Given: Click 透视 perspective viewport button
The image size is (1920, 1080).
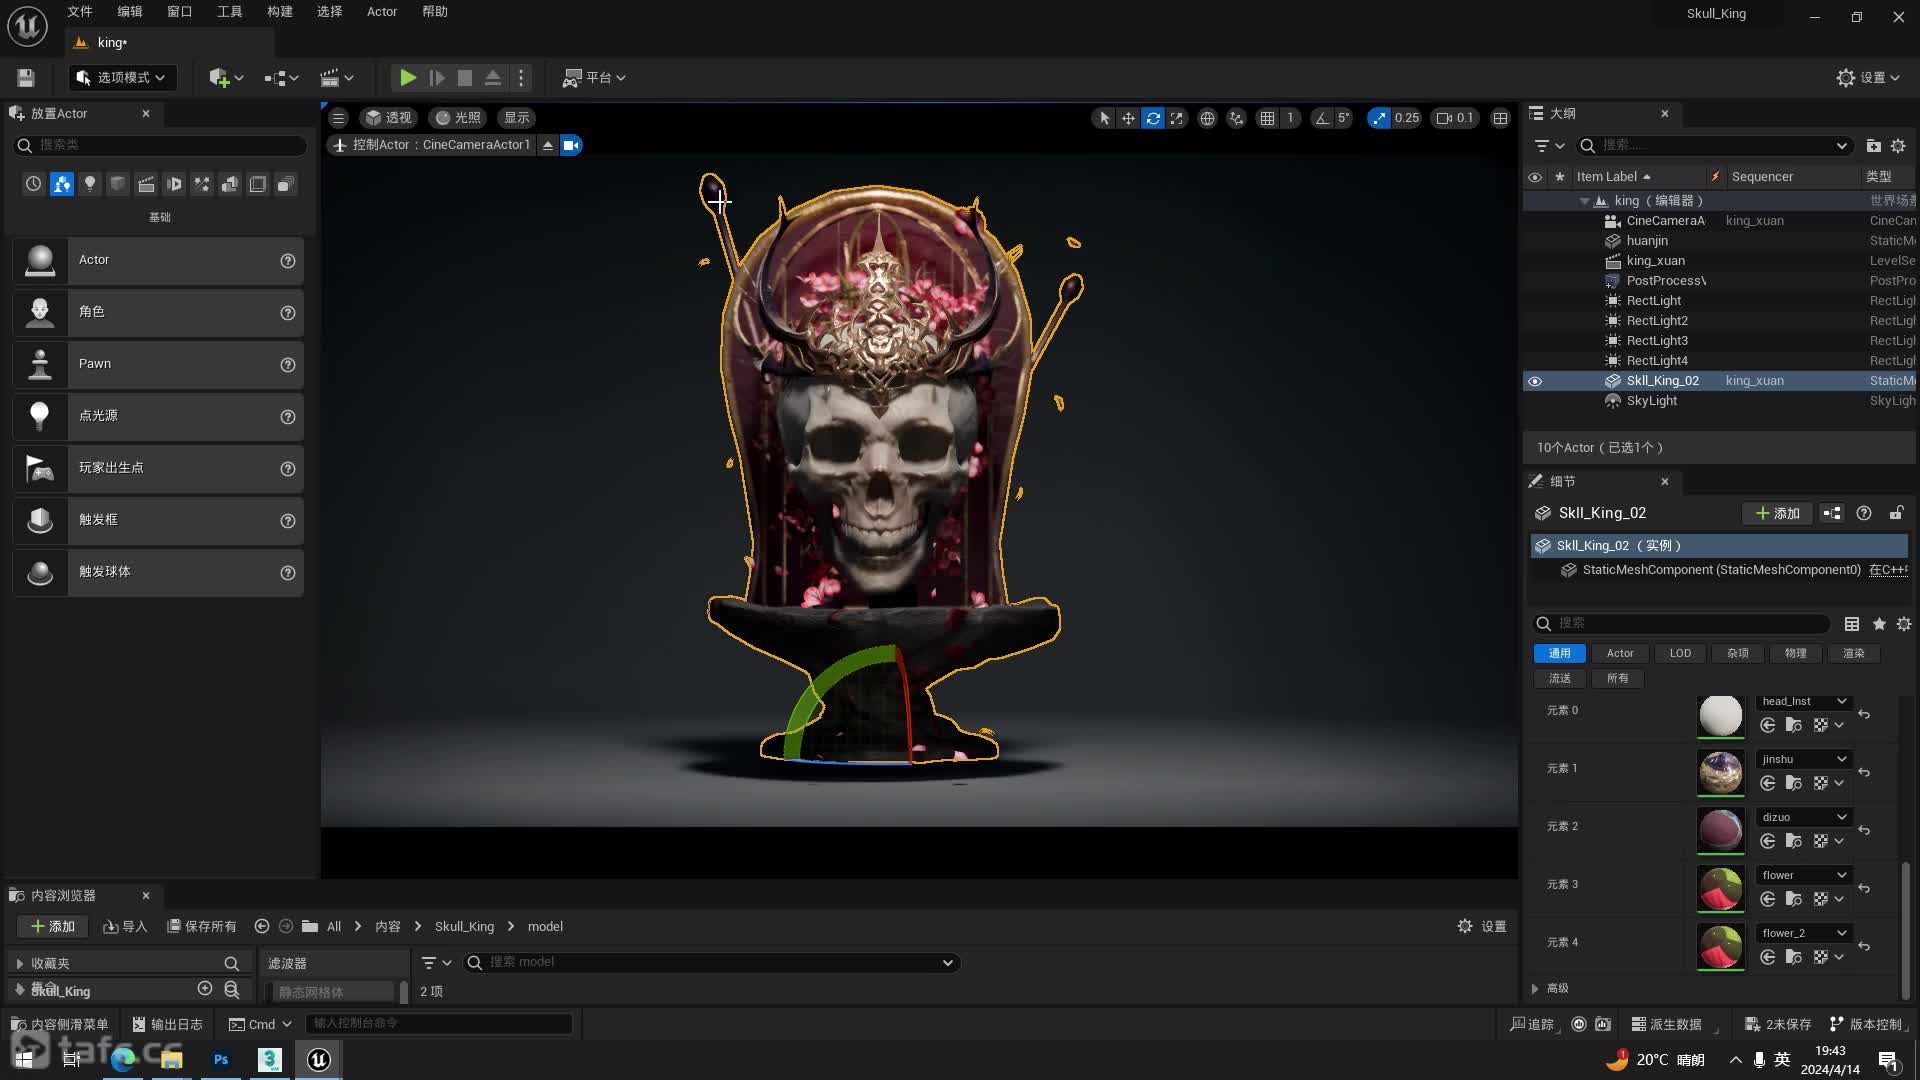Looking at the screenshot, I should point(388,118).
